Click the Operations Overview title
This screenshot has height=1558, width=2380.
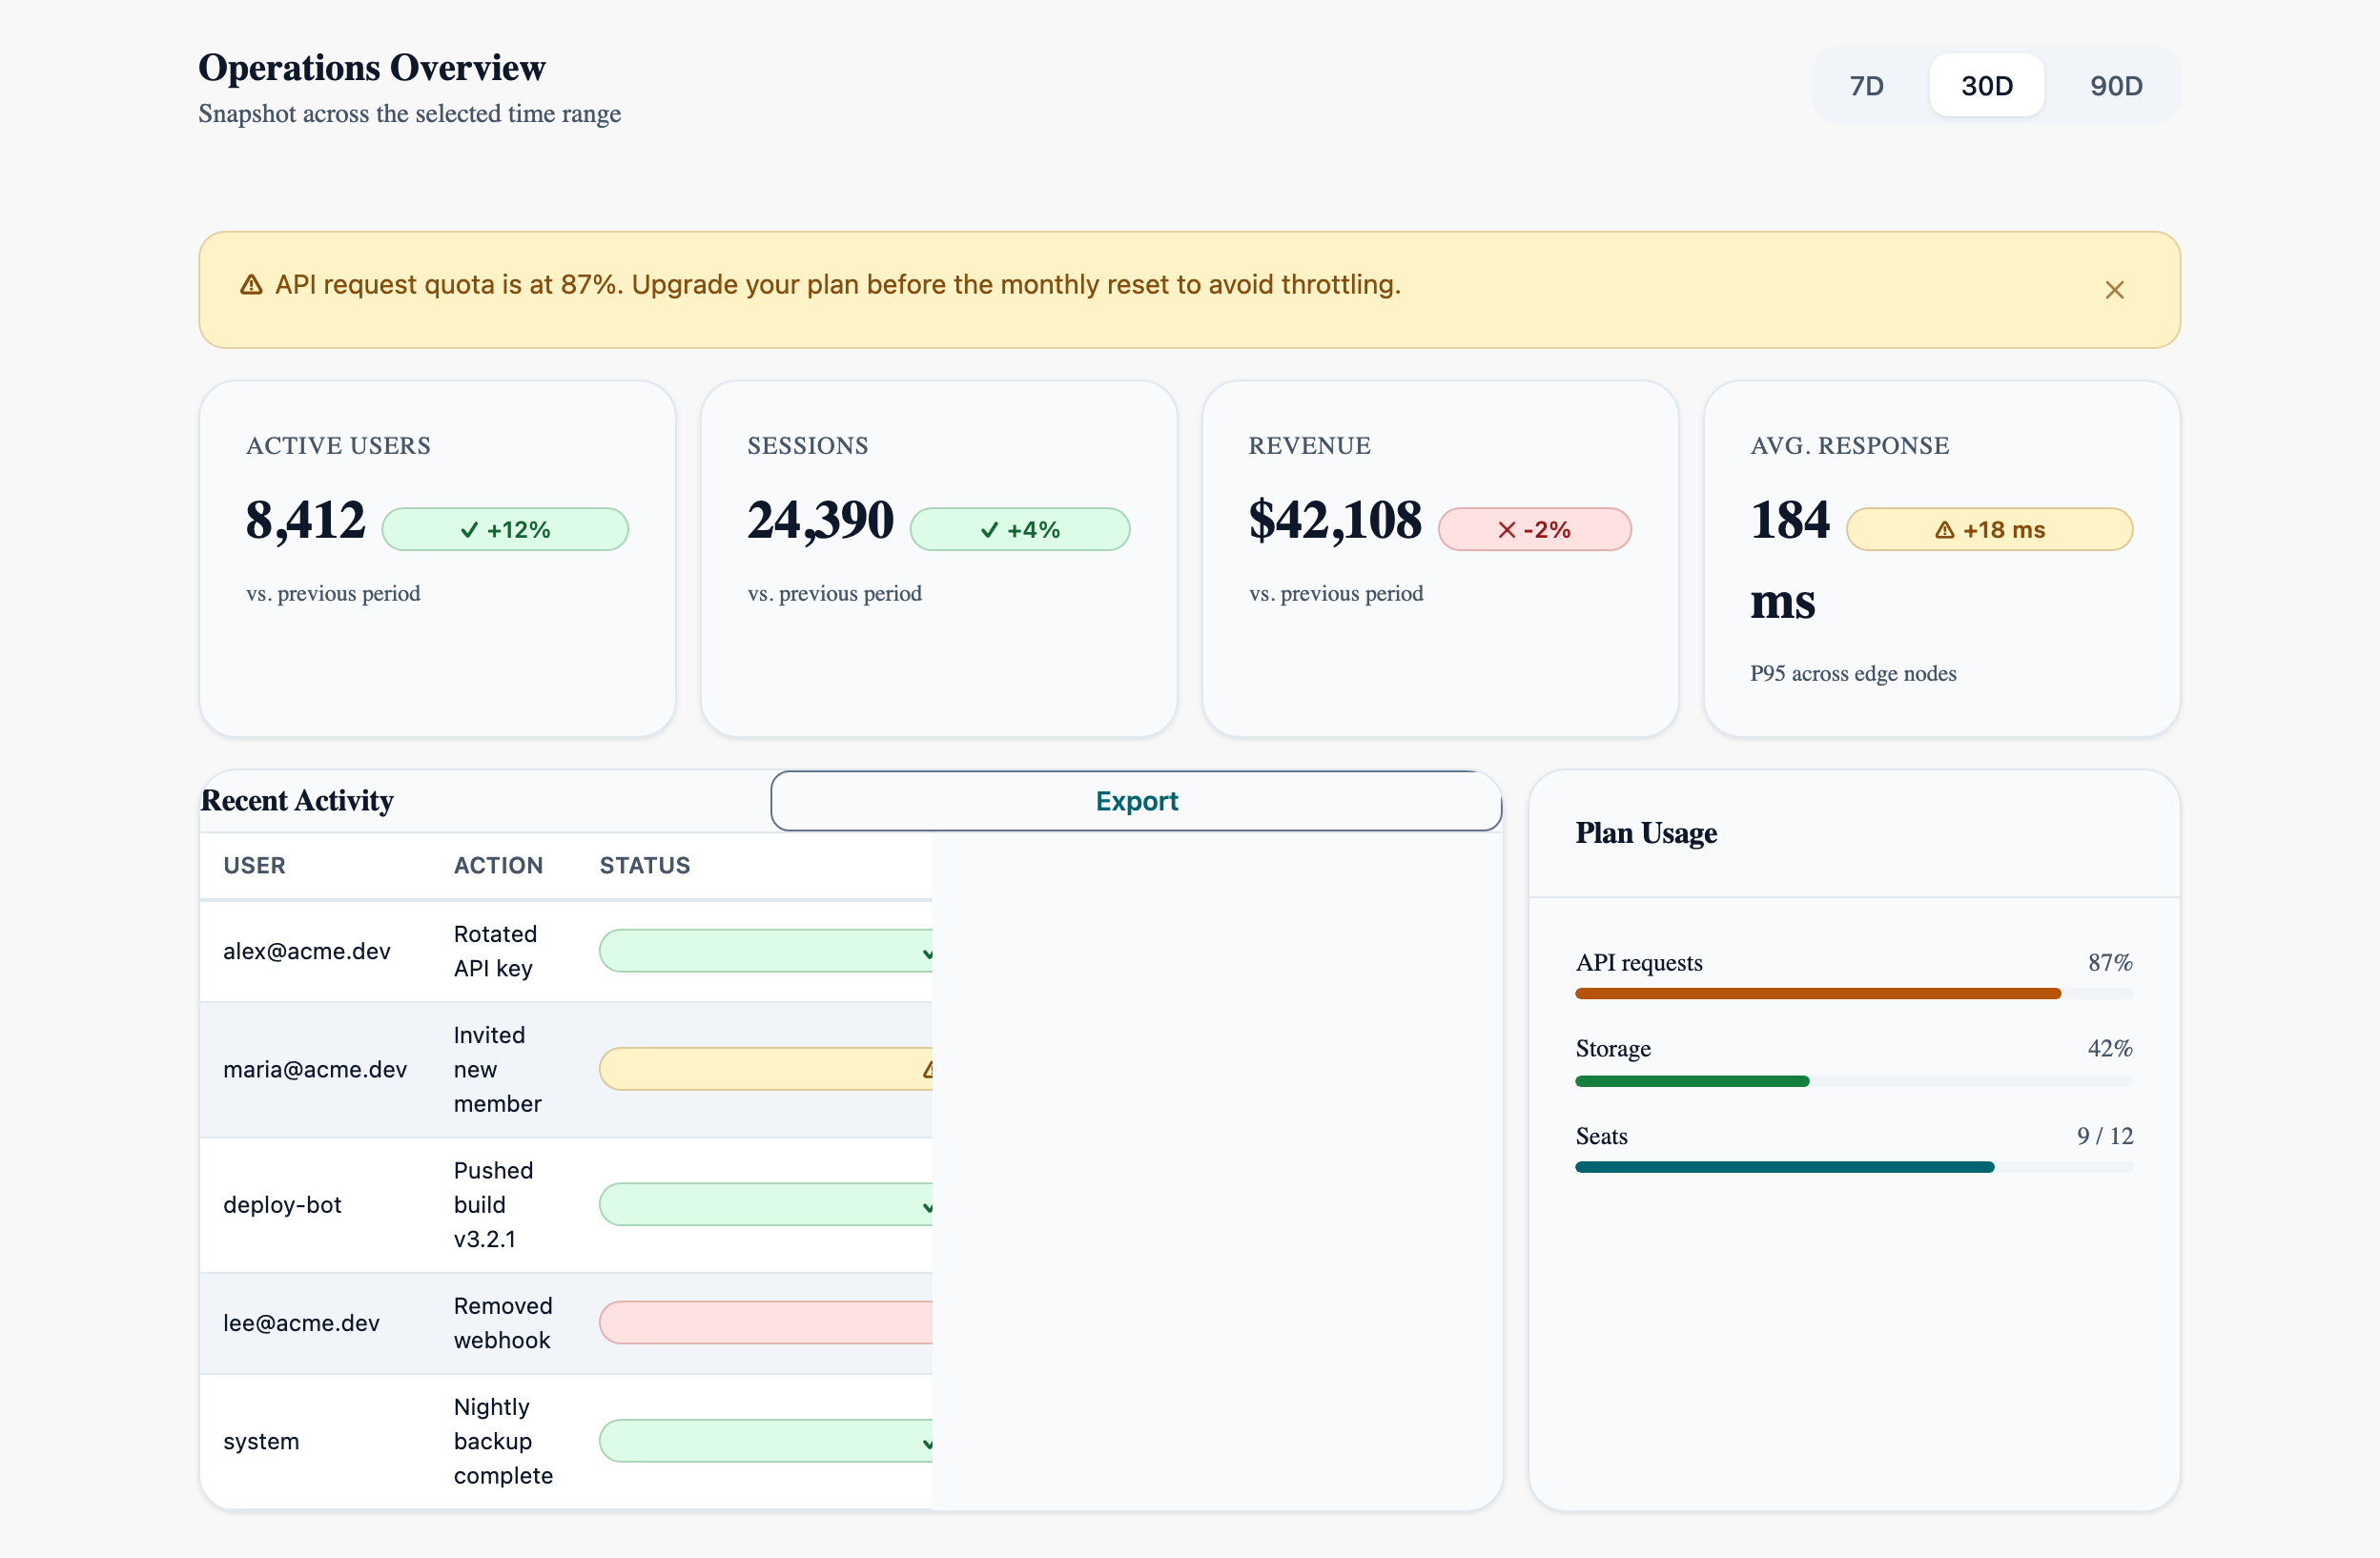coord(372,68)
